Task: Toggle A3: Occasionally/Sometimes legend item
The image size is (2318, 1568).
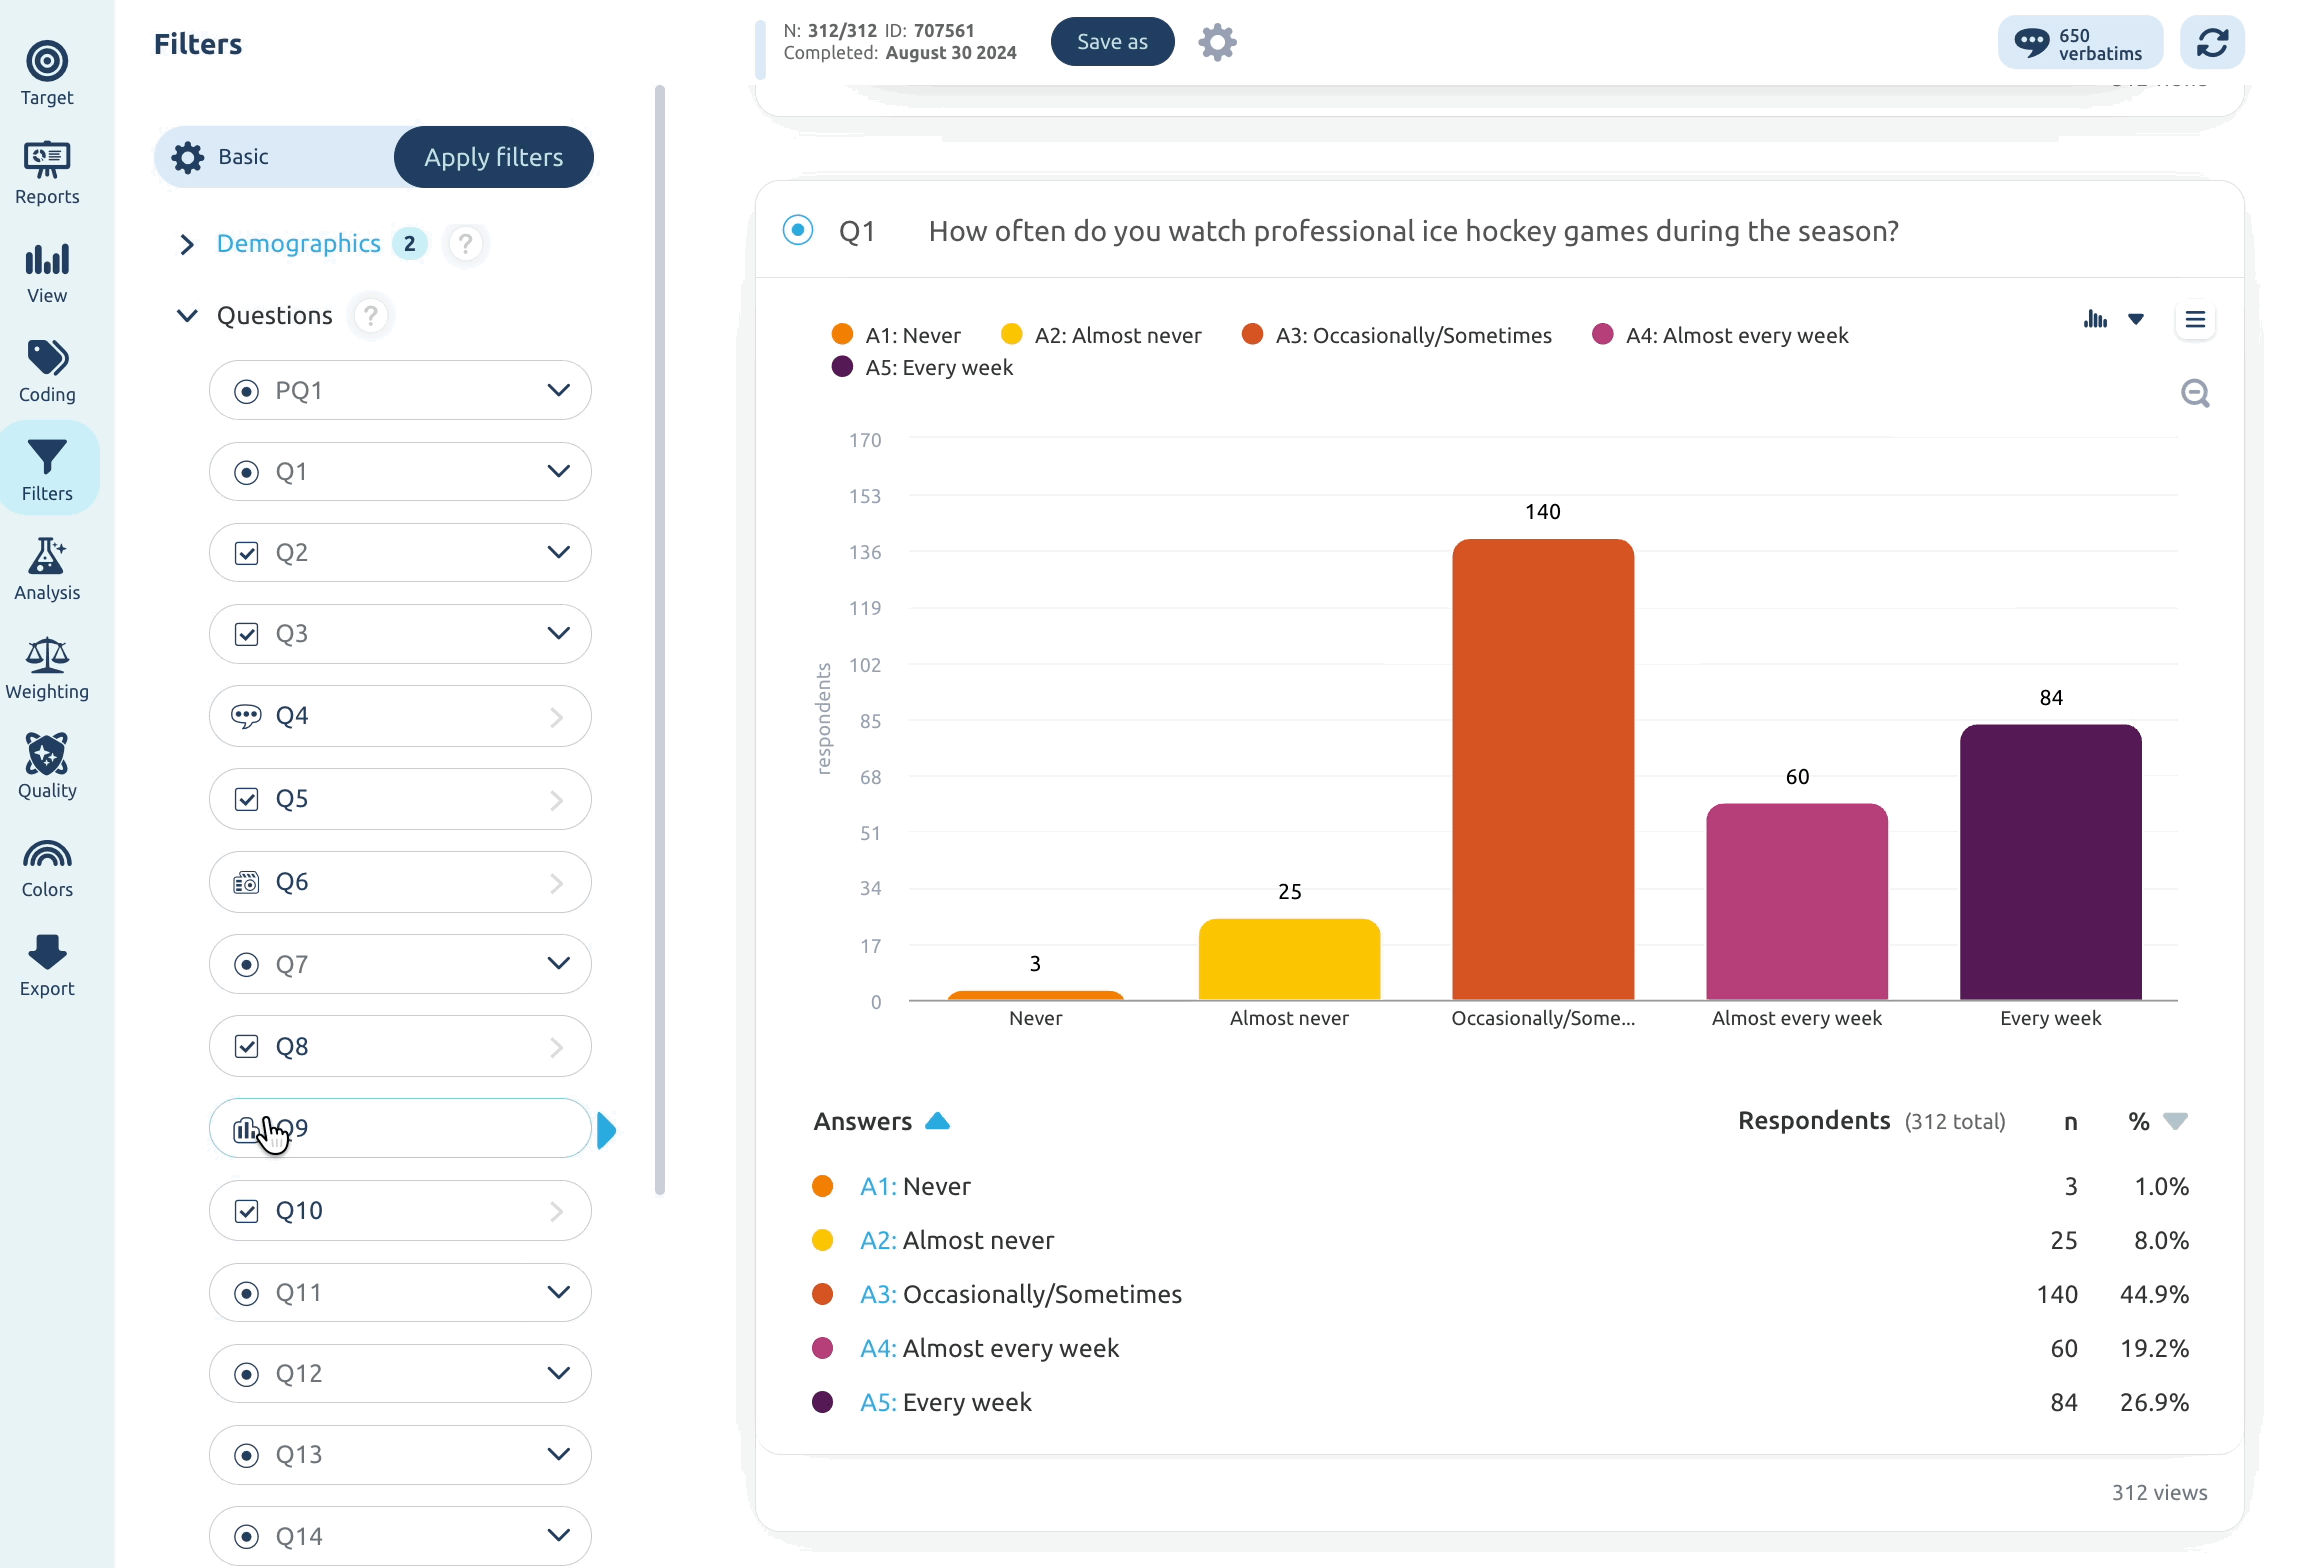Action: pos(1396,335)
